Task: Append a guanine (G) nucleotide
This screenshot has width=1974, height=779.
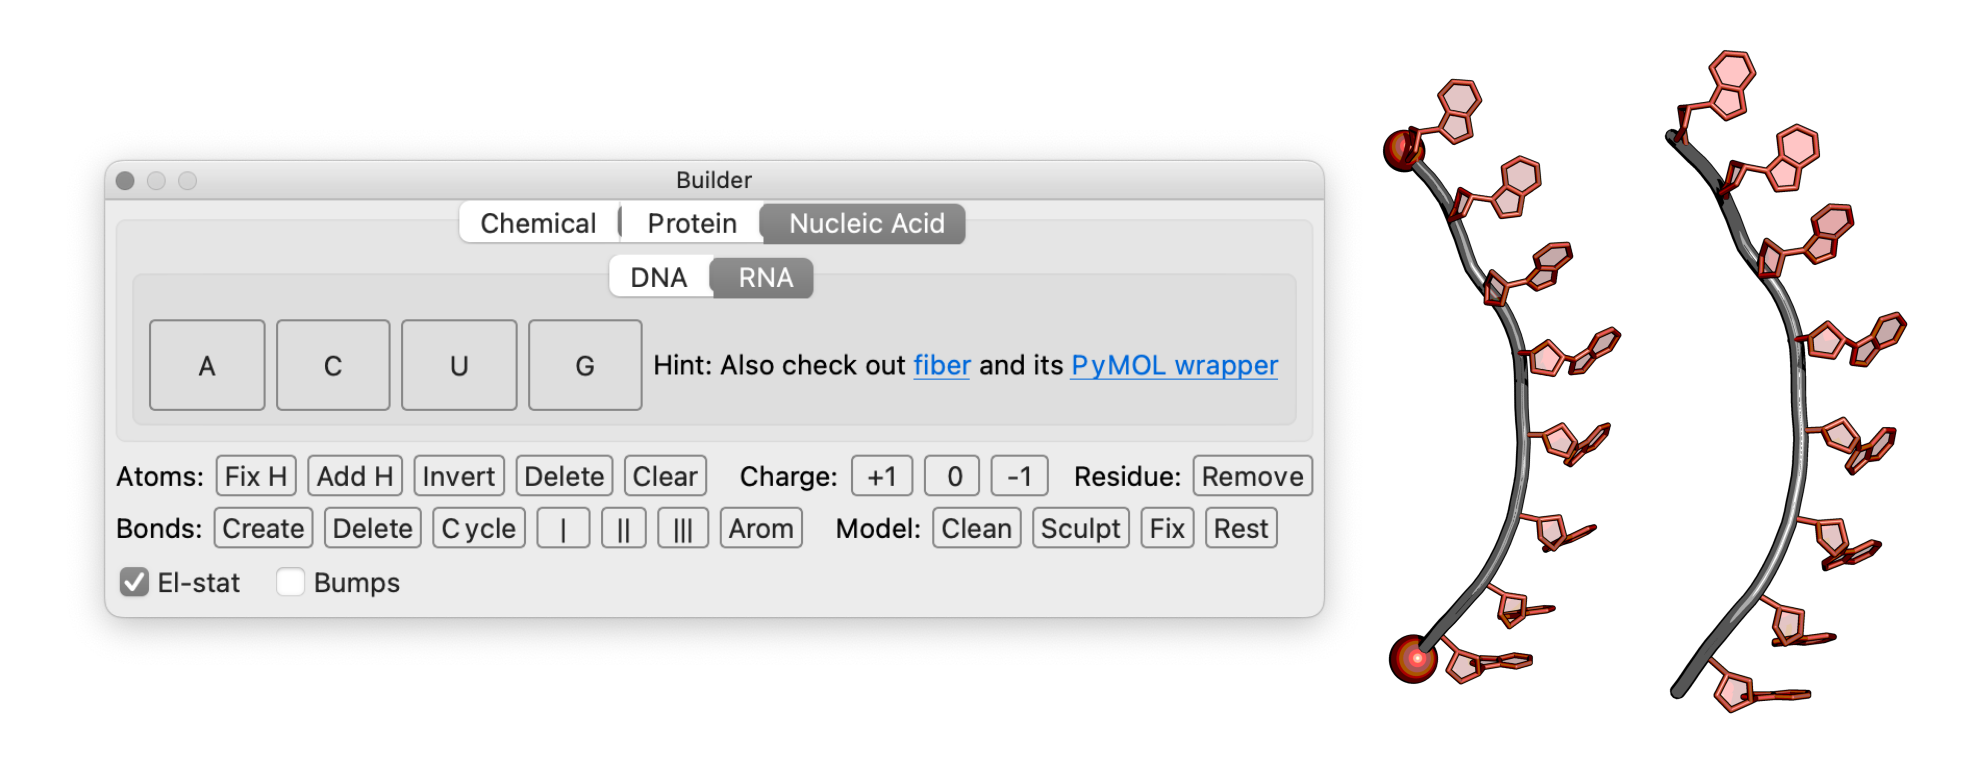Action: point(585,366)
